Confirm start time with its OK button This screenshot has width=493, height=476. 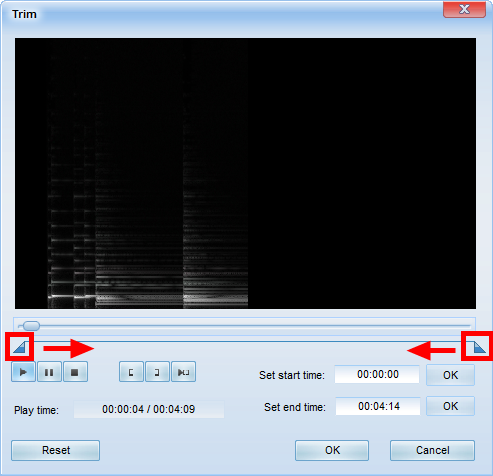450,375
